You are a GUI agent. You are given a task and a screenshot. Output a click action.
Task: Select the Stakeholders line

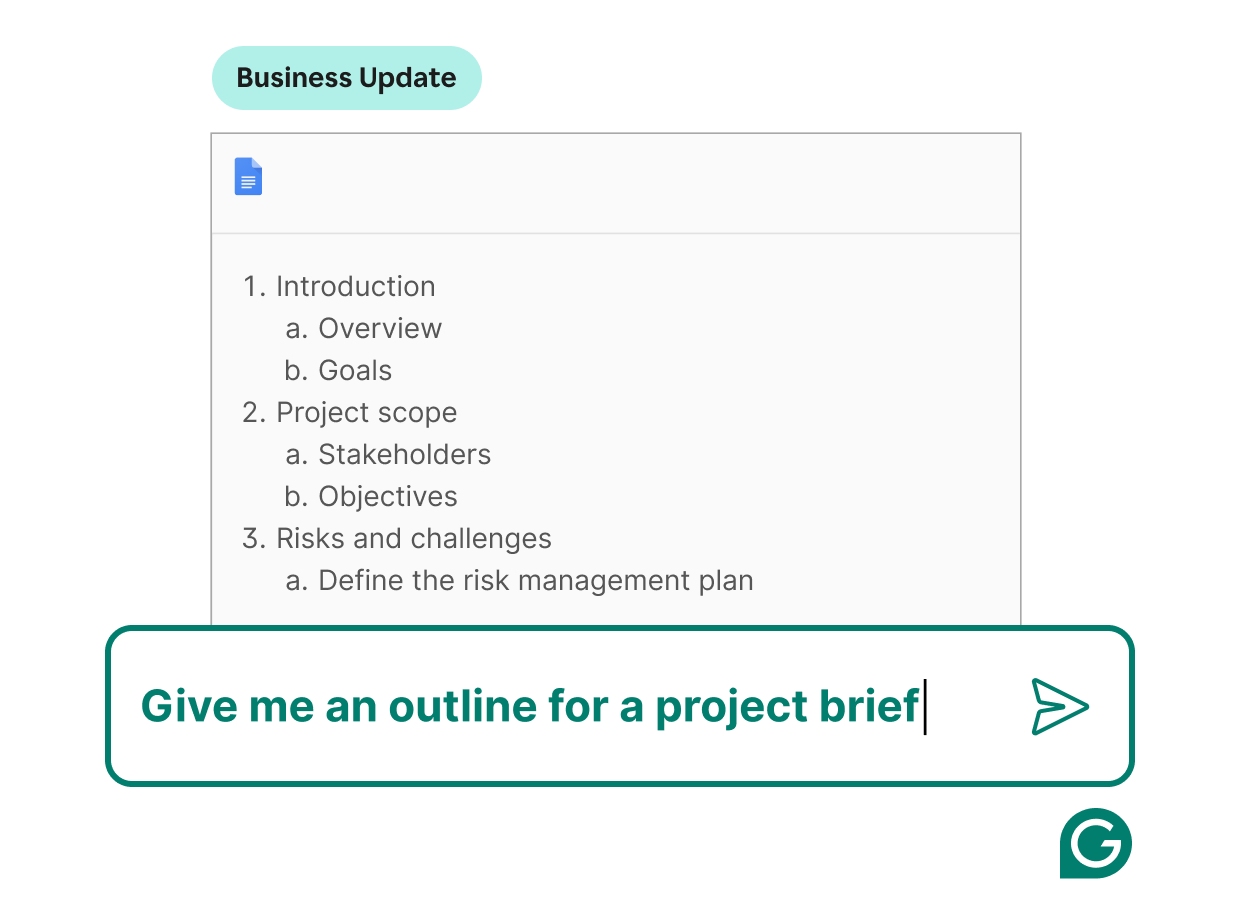point(404,454)
